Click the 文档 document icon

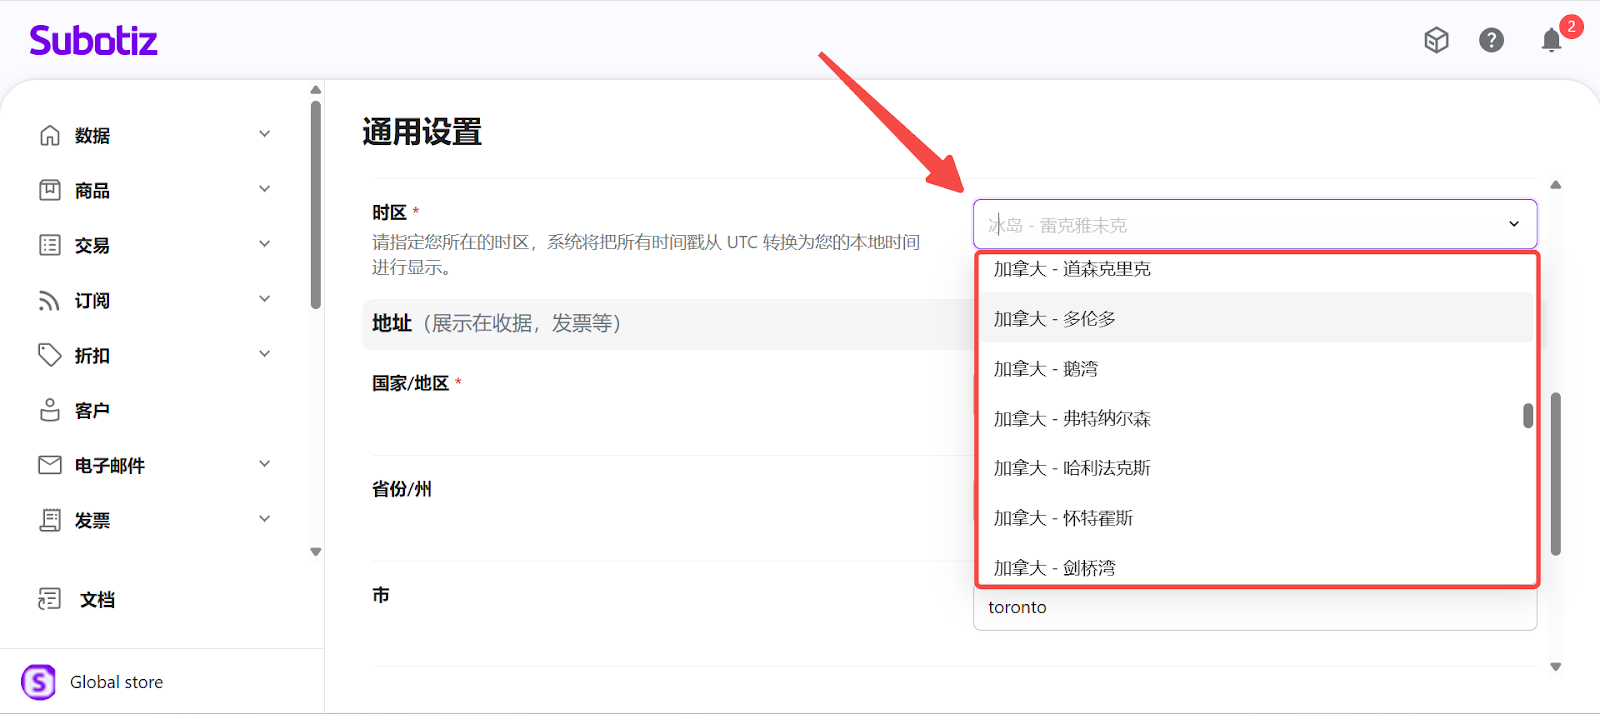click(50, 599)
